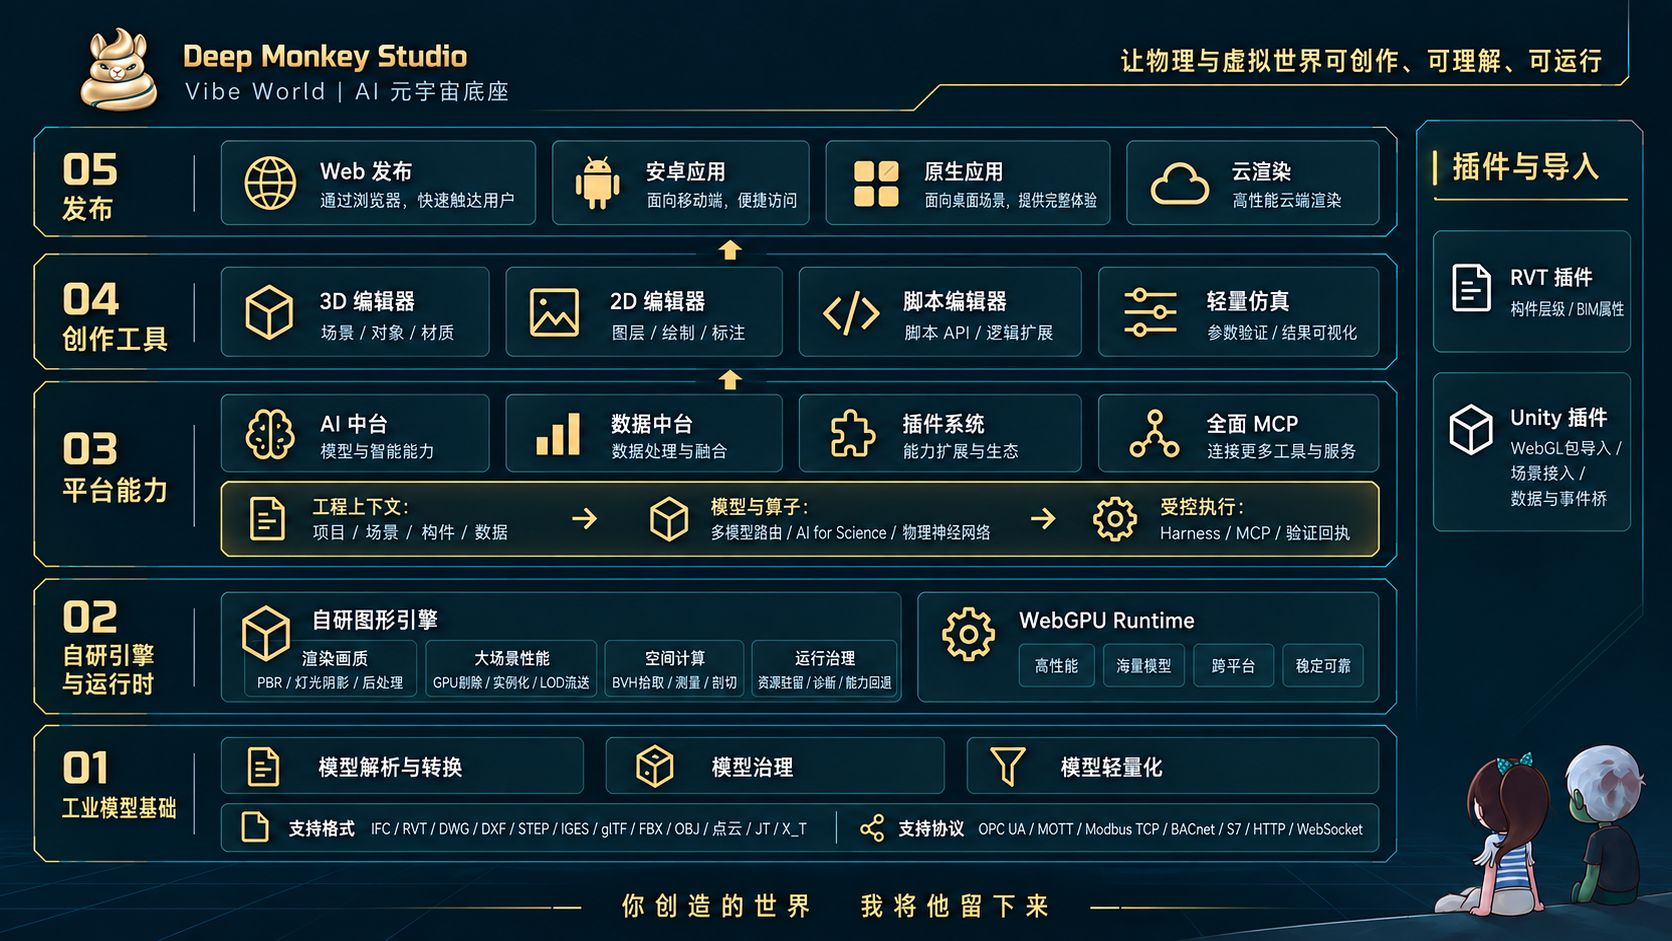Open the 空间计算 sub-card
The width and height of the screenshot is (1672, 941).
674,668
